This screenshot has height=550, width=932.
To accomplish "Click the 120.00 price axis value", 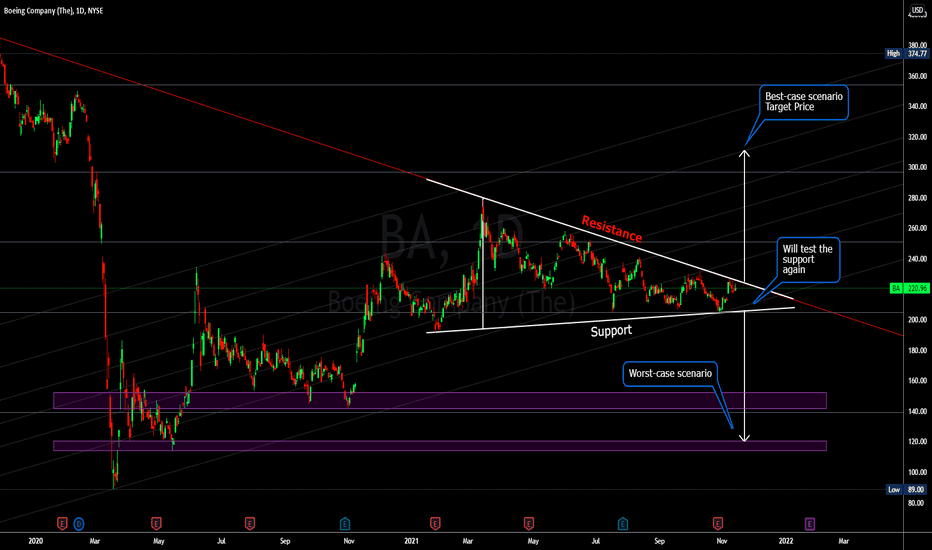I will [917, 442].
